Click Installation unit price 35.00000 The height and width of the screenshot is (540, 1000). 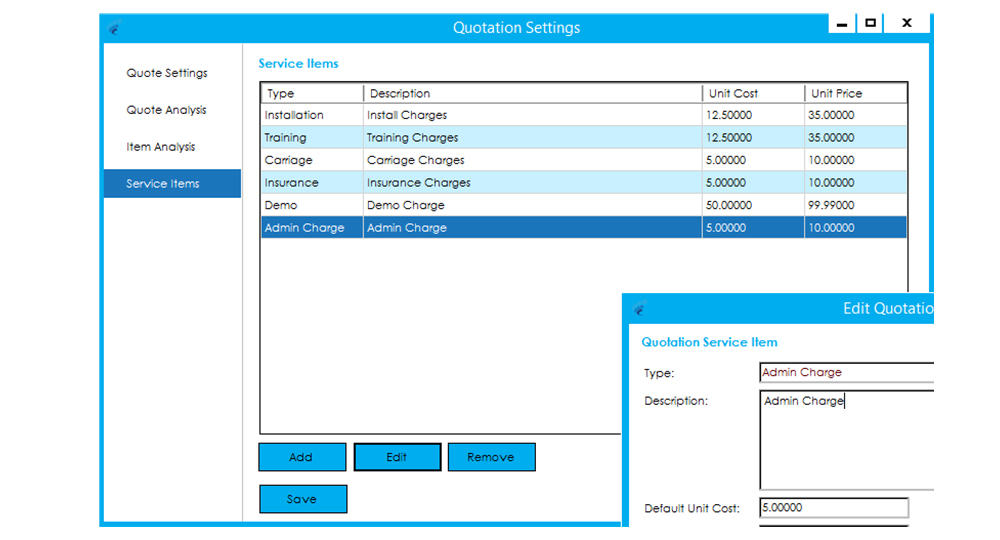point(856,115)
